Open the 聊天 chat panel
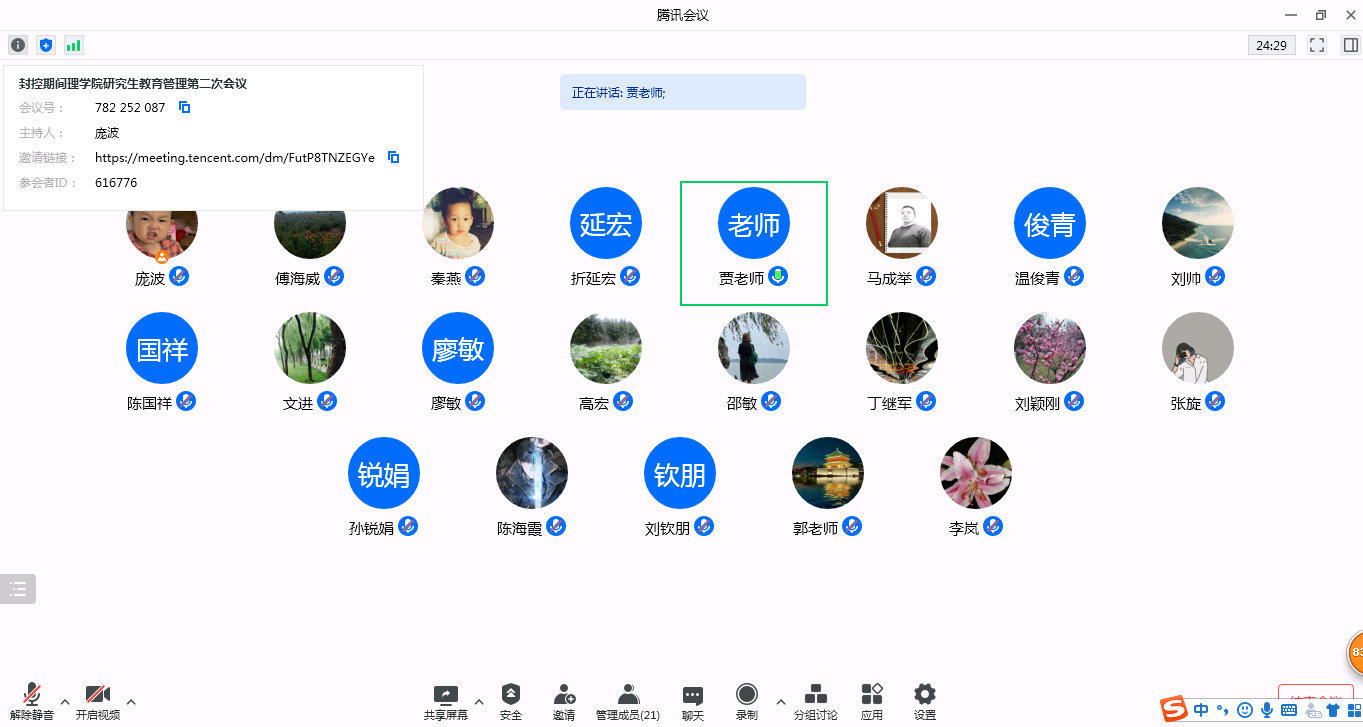1363x727 pixels. click(x=692, y=701)
